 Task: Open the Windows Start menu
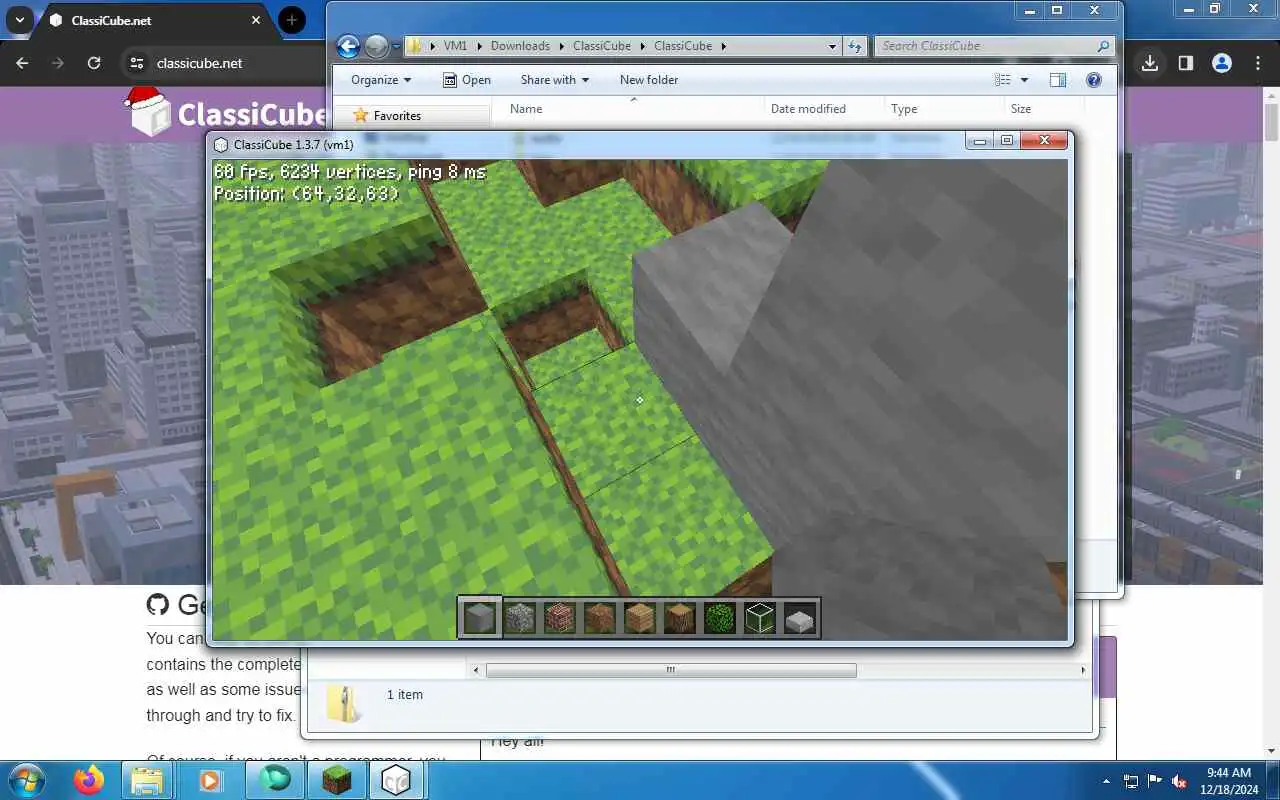25,780
